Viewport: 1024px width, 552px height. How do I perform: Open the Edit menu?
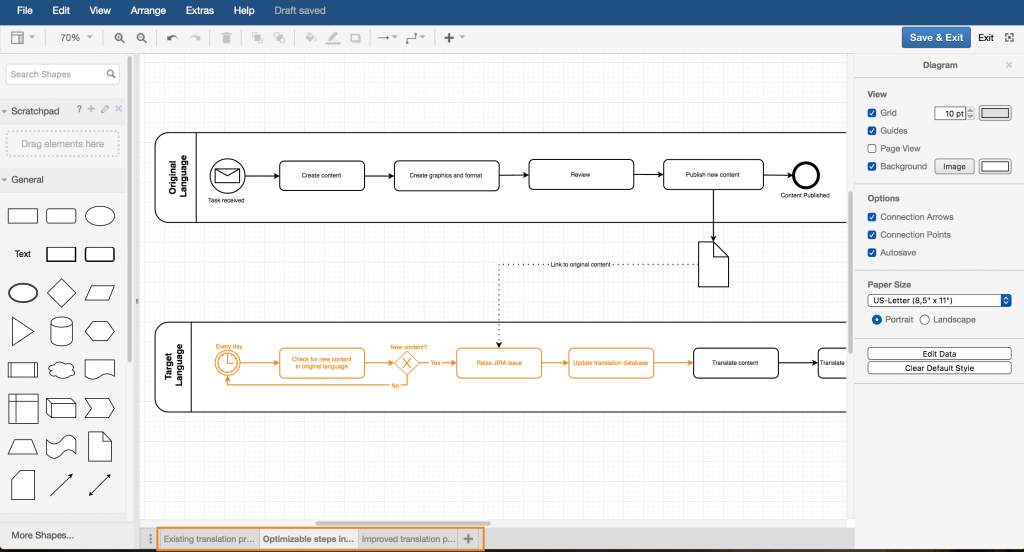pos(61,10)
